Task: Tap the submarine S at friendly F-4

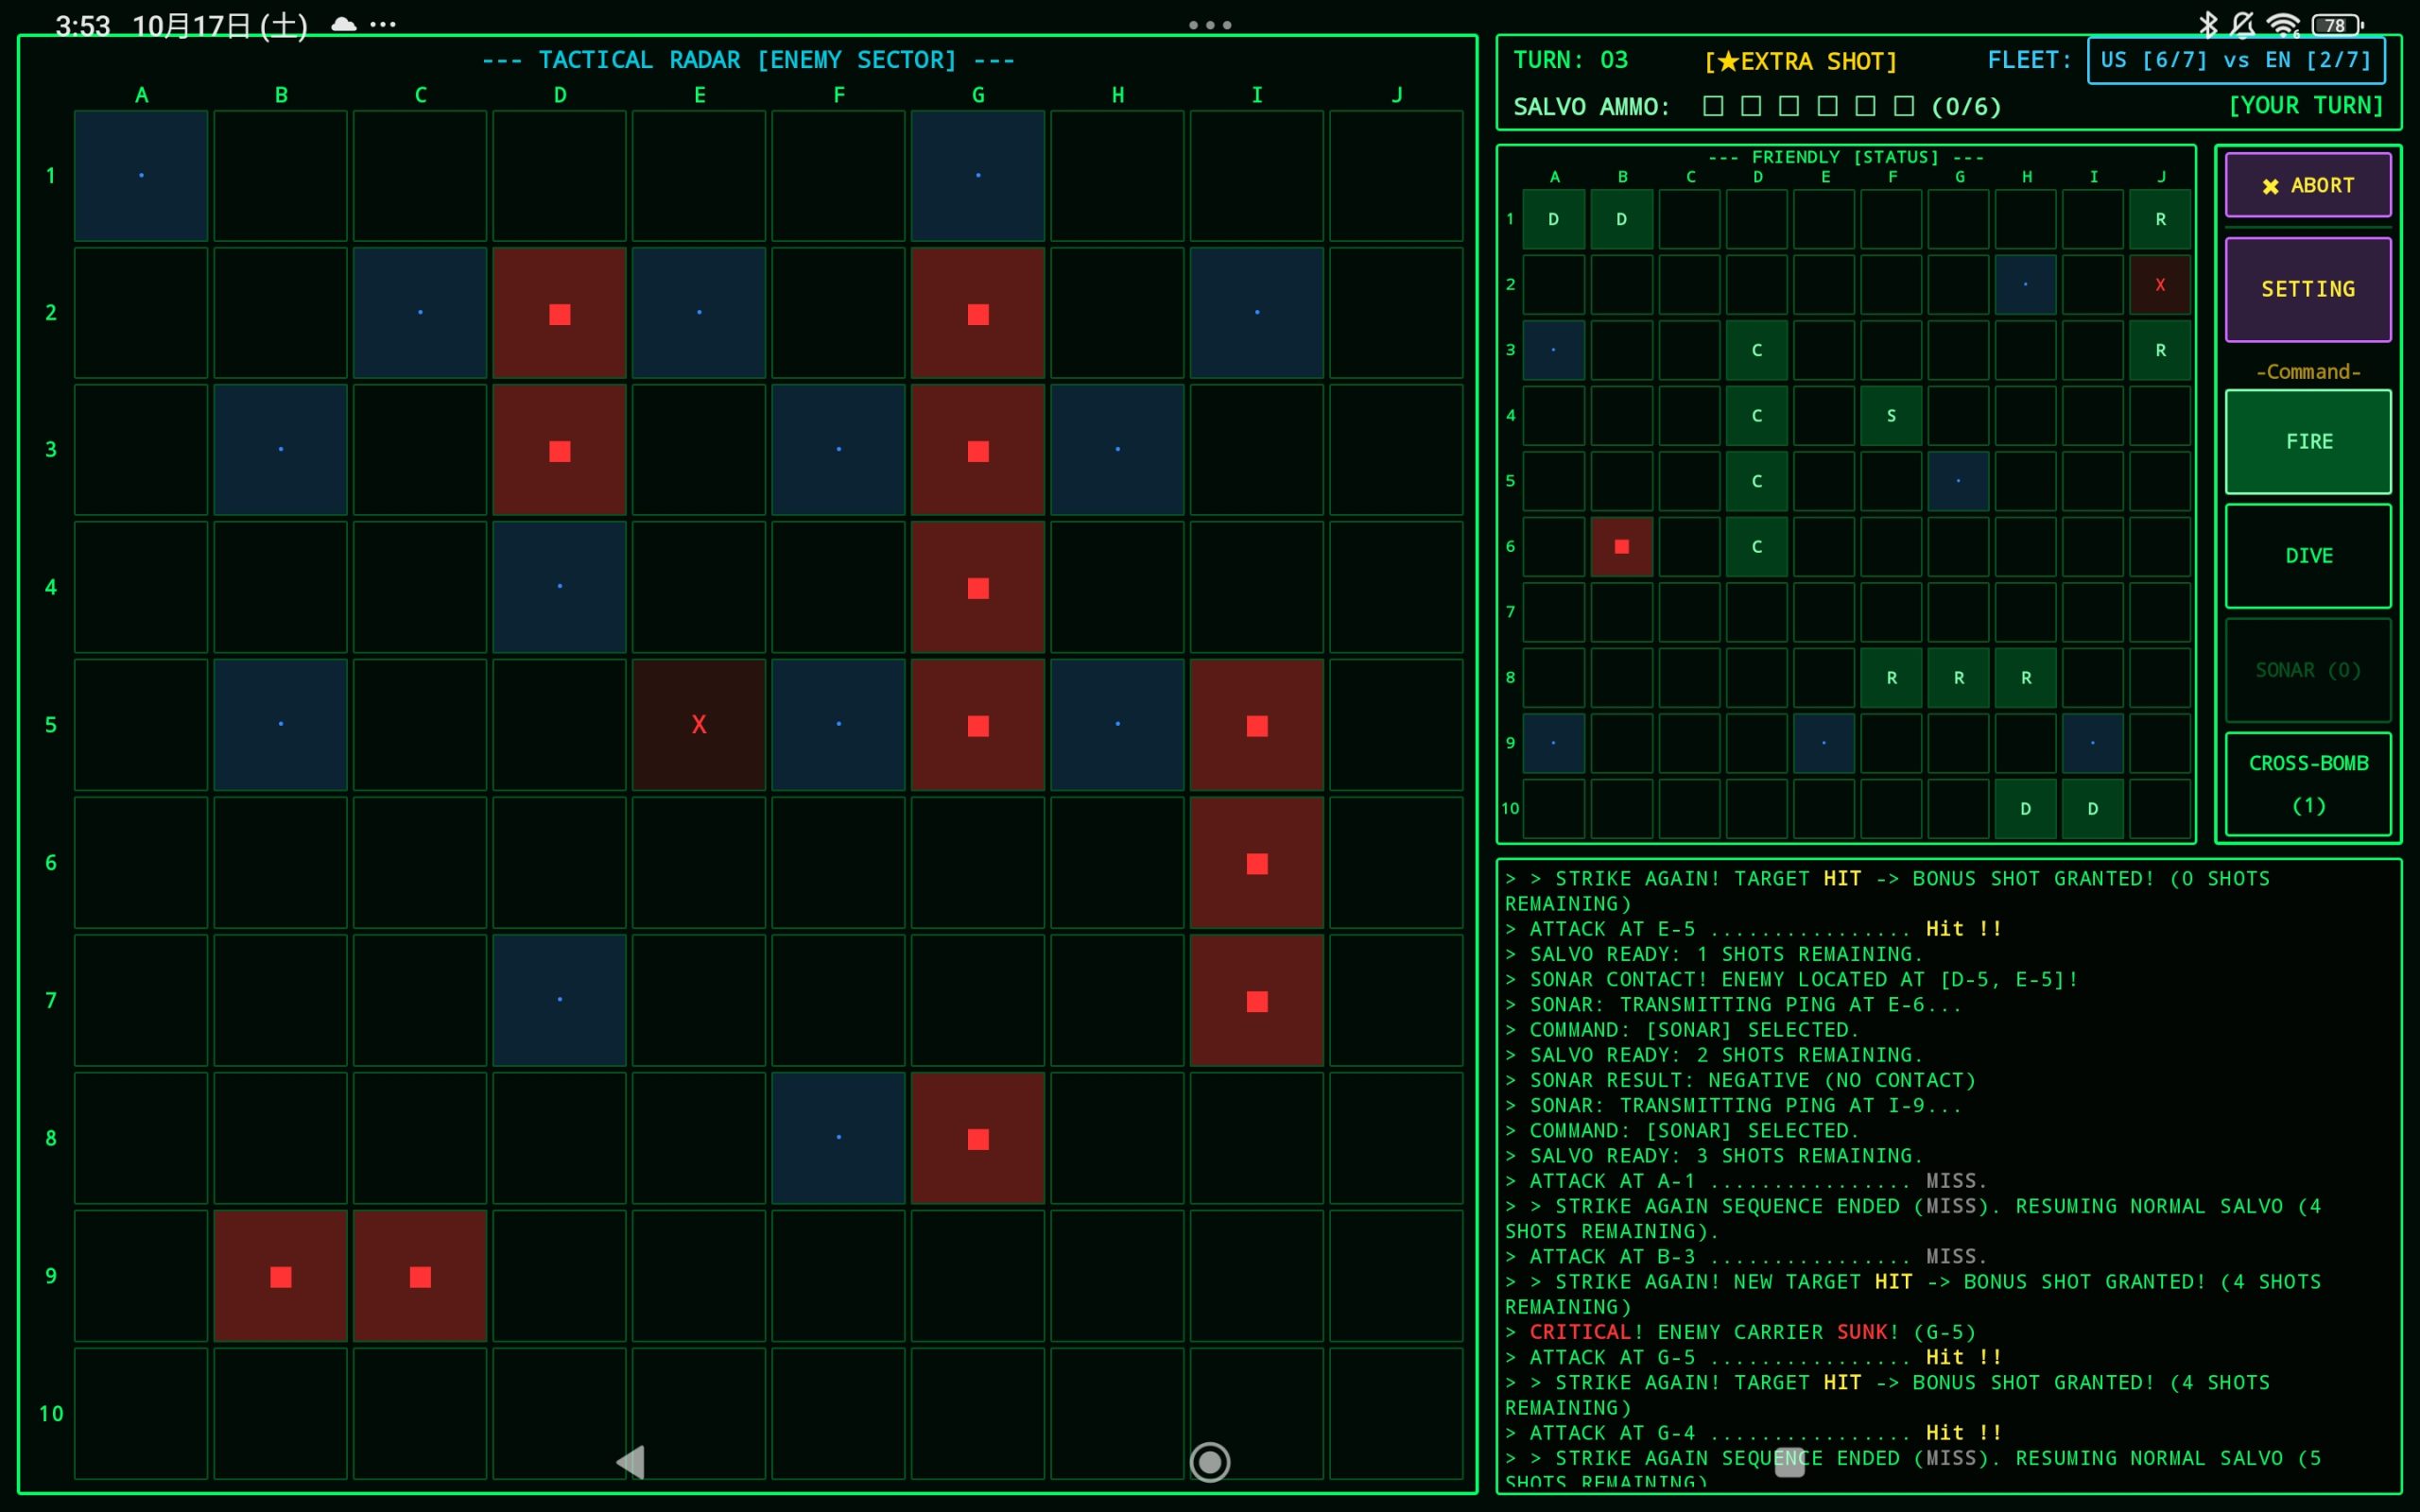Action: [x=1891, y=416]
